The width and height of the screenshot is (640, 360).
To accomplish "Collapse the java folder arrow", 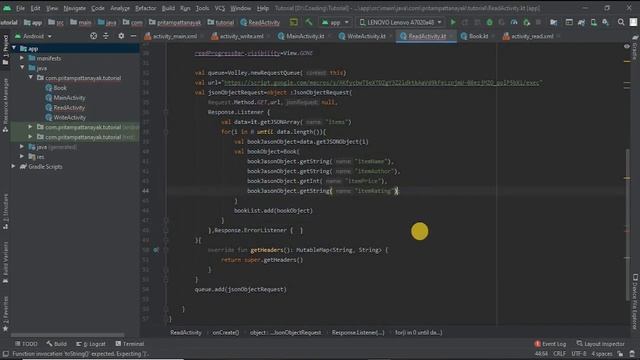I will (22, 68).
